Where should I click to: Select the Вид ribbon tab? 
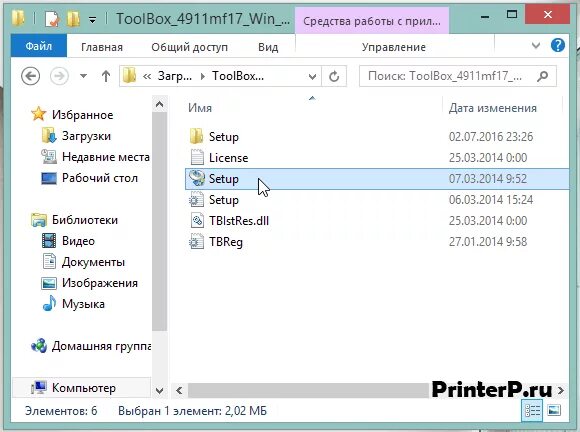coord(268,47)
